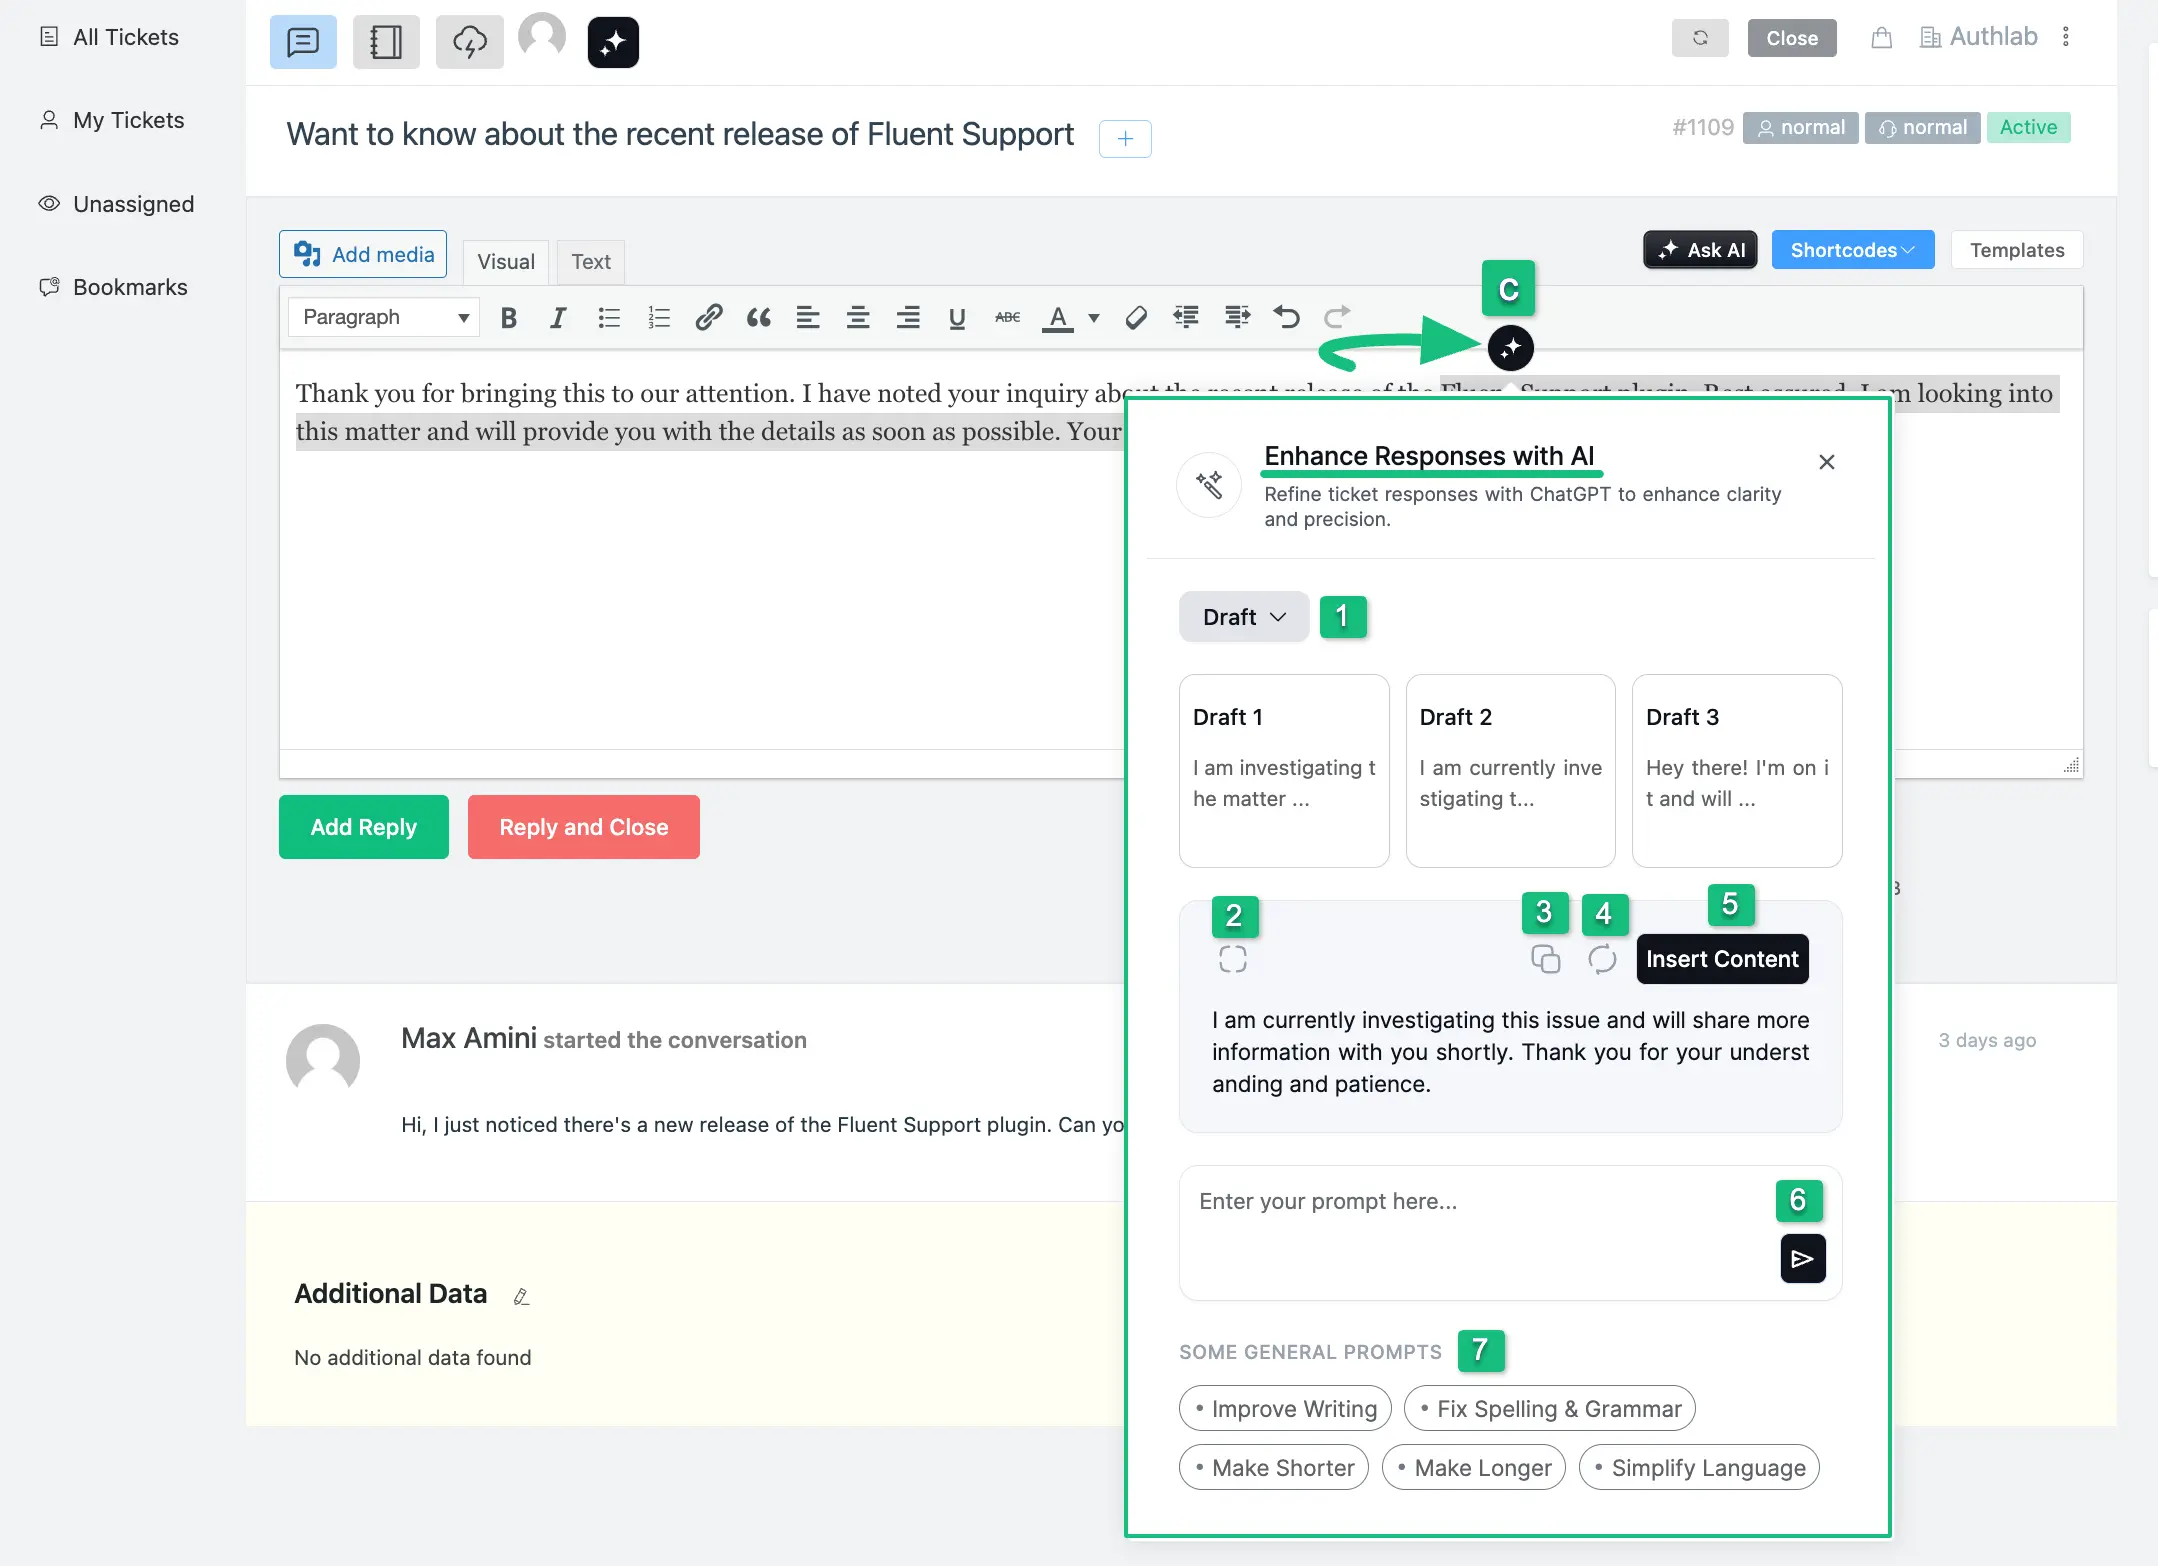
Task: Open Unassigned tickets in the sidebar
Action: pos(117,204)
